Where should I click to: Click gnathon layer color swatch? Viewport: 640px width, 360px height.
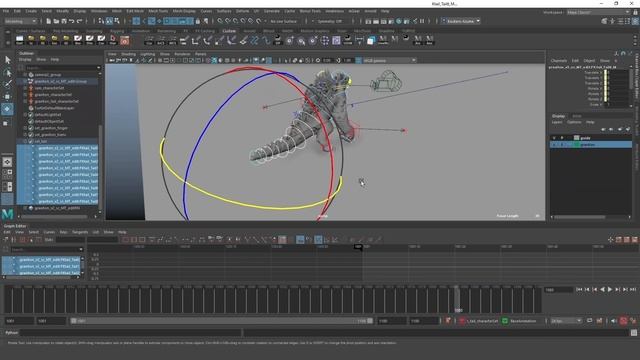[x=577, y=144]
